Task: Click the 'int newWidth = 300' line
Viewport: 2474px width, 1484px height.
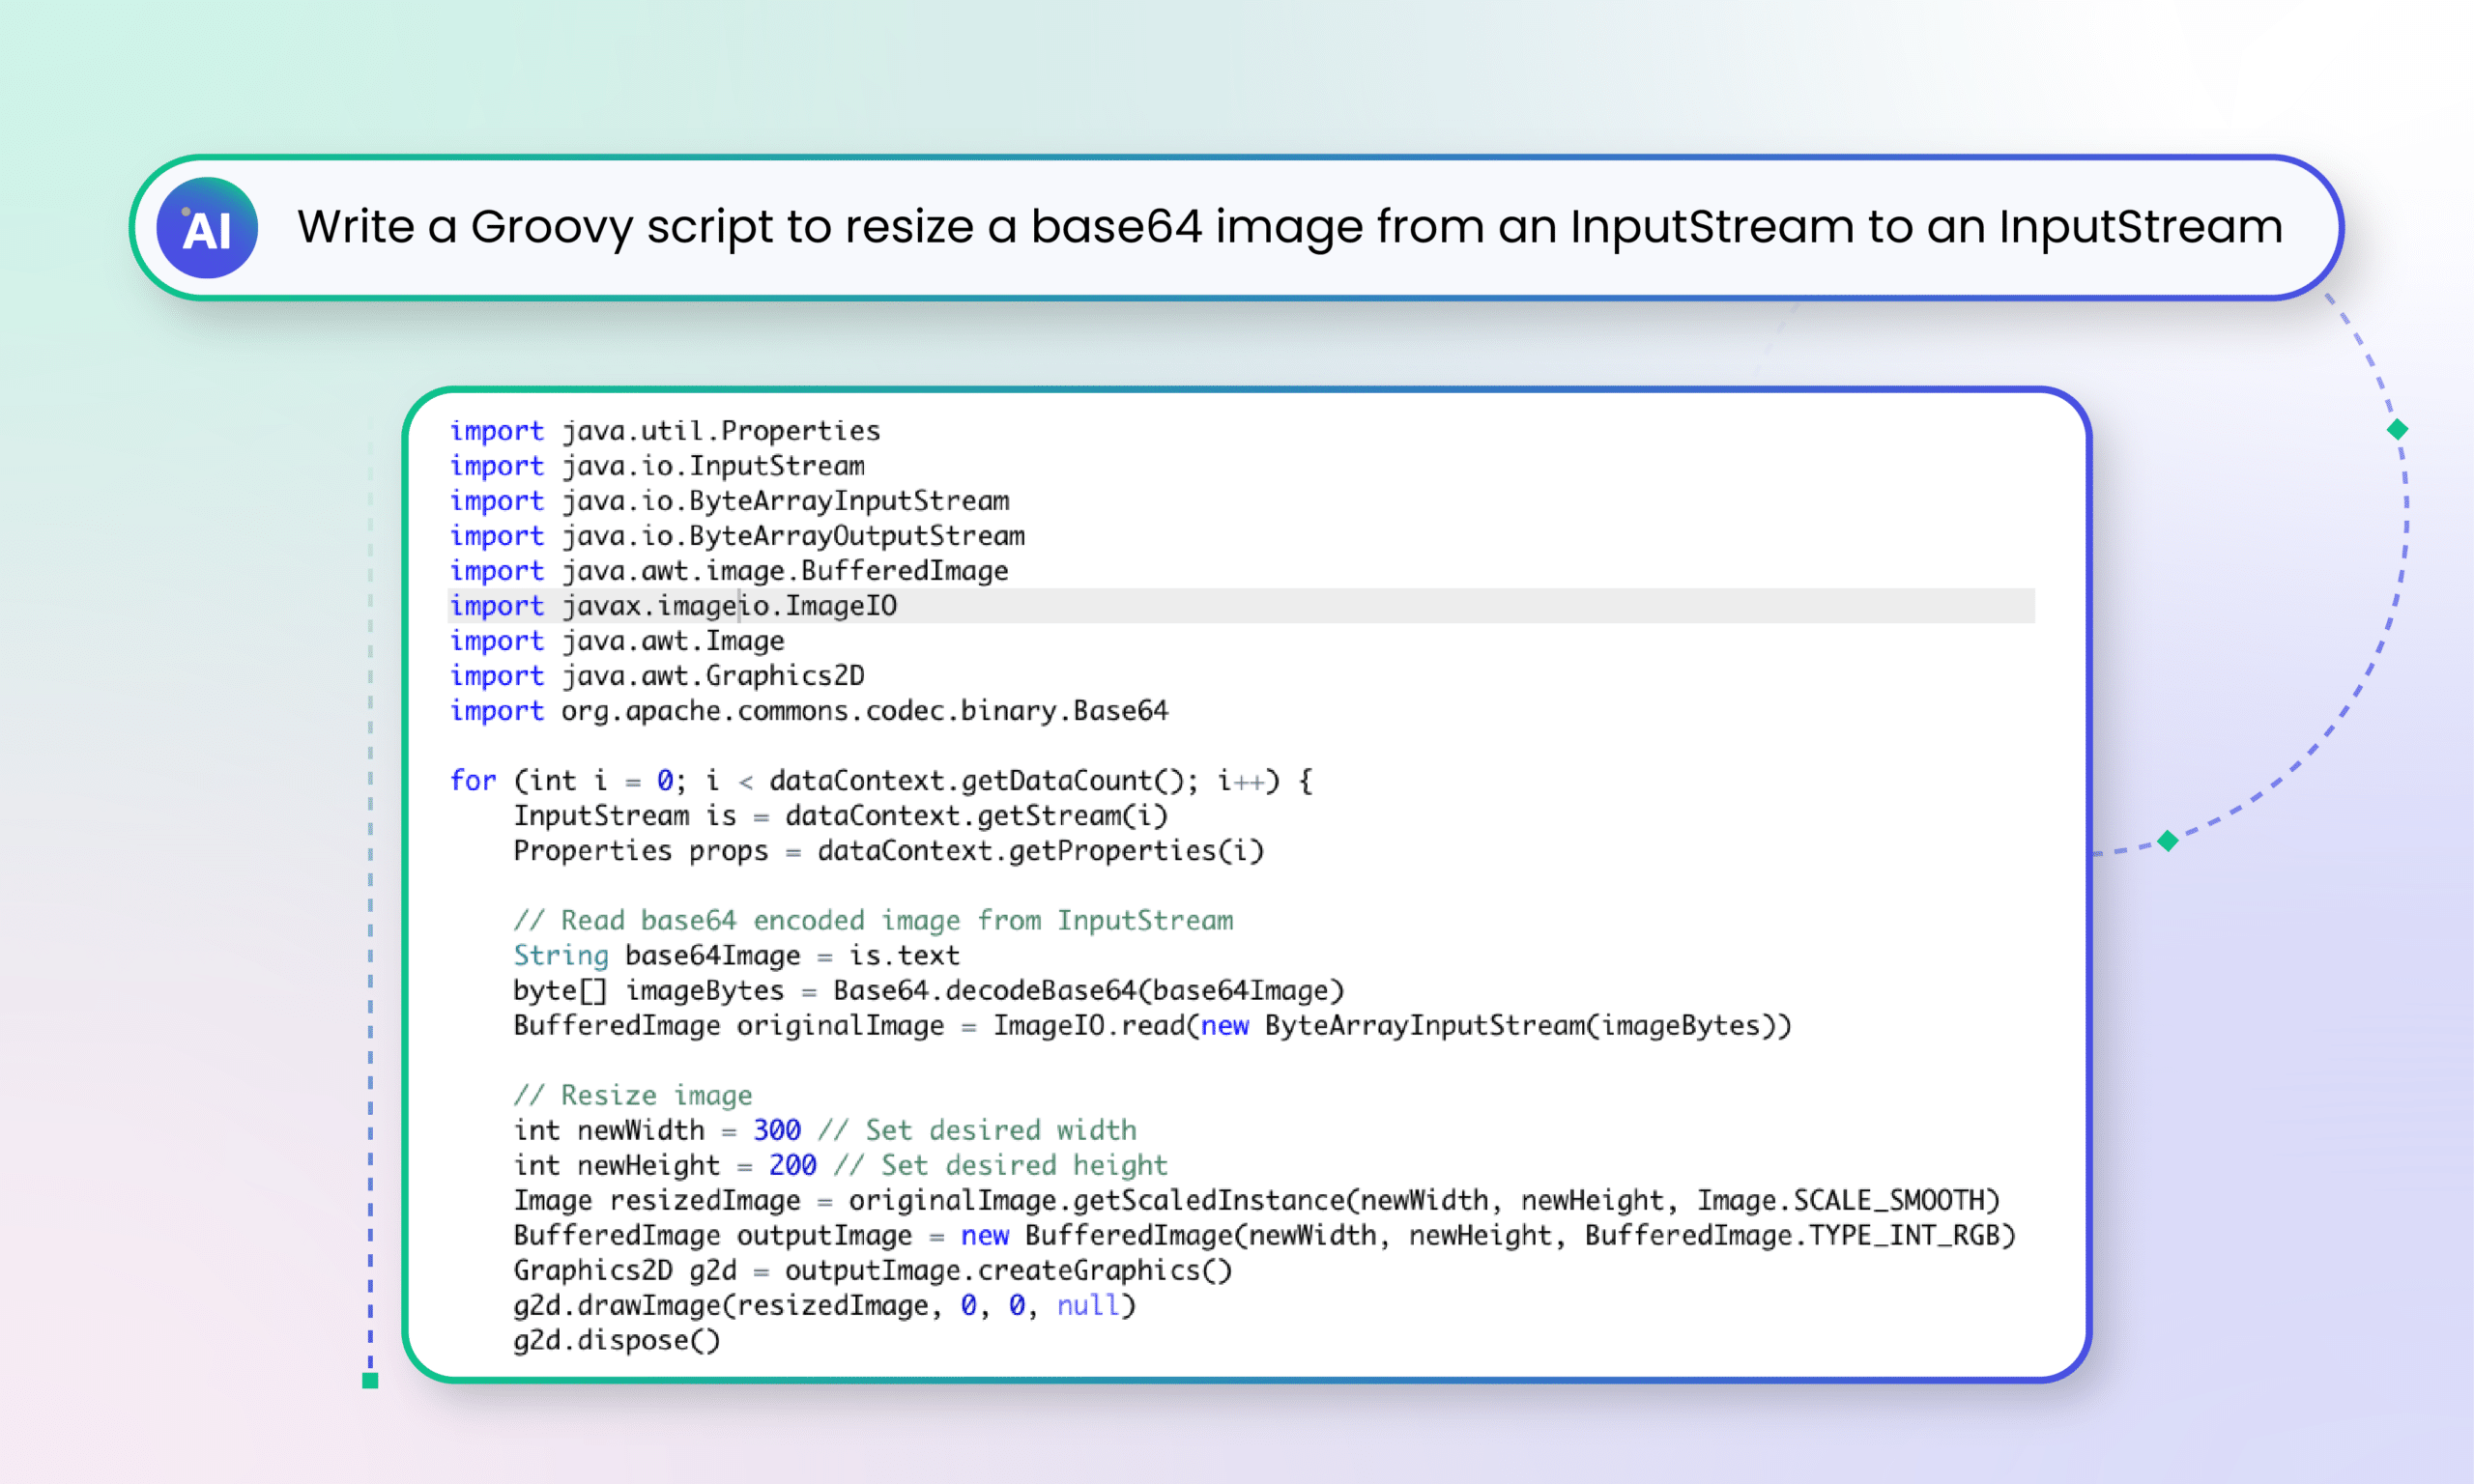Action: click(x=825, y=1131)
